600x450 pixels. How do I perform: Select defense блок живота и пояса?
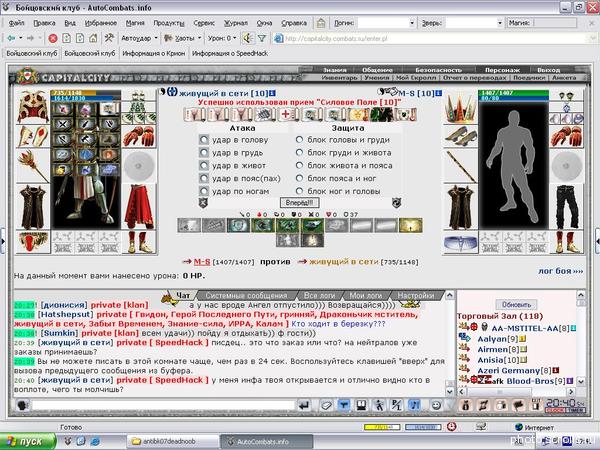pyautogui.click(x=299, y=165)
